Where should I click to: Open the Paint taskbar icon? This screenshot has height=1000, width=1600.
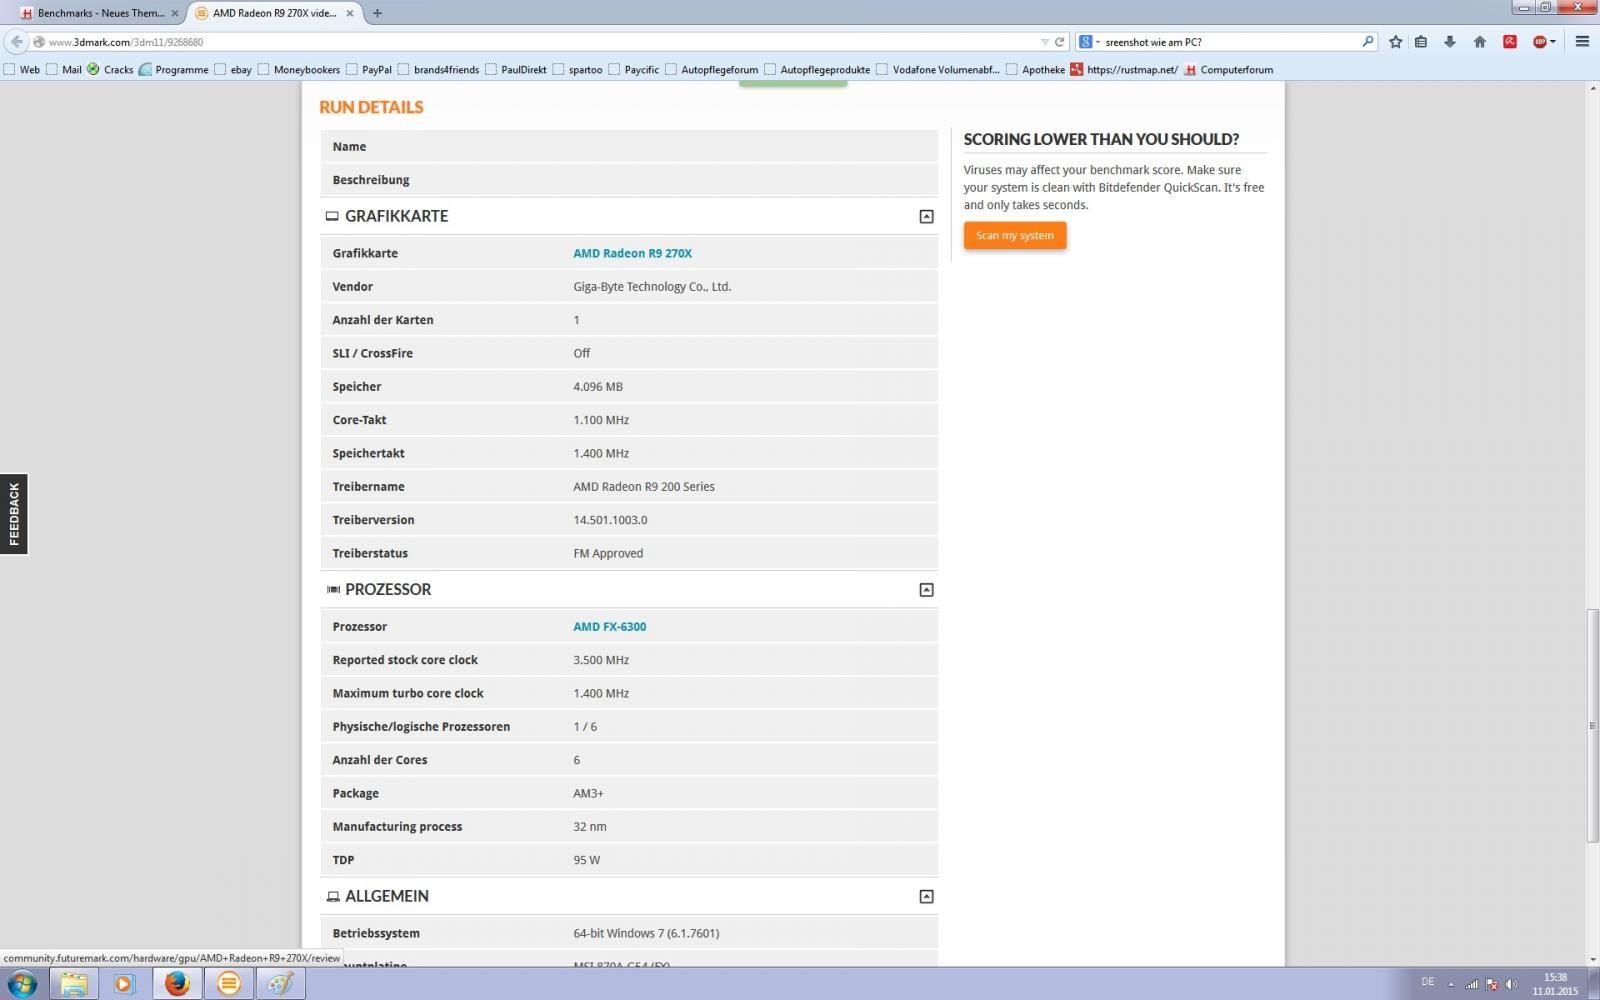pos(280,983)
